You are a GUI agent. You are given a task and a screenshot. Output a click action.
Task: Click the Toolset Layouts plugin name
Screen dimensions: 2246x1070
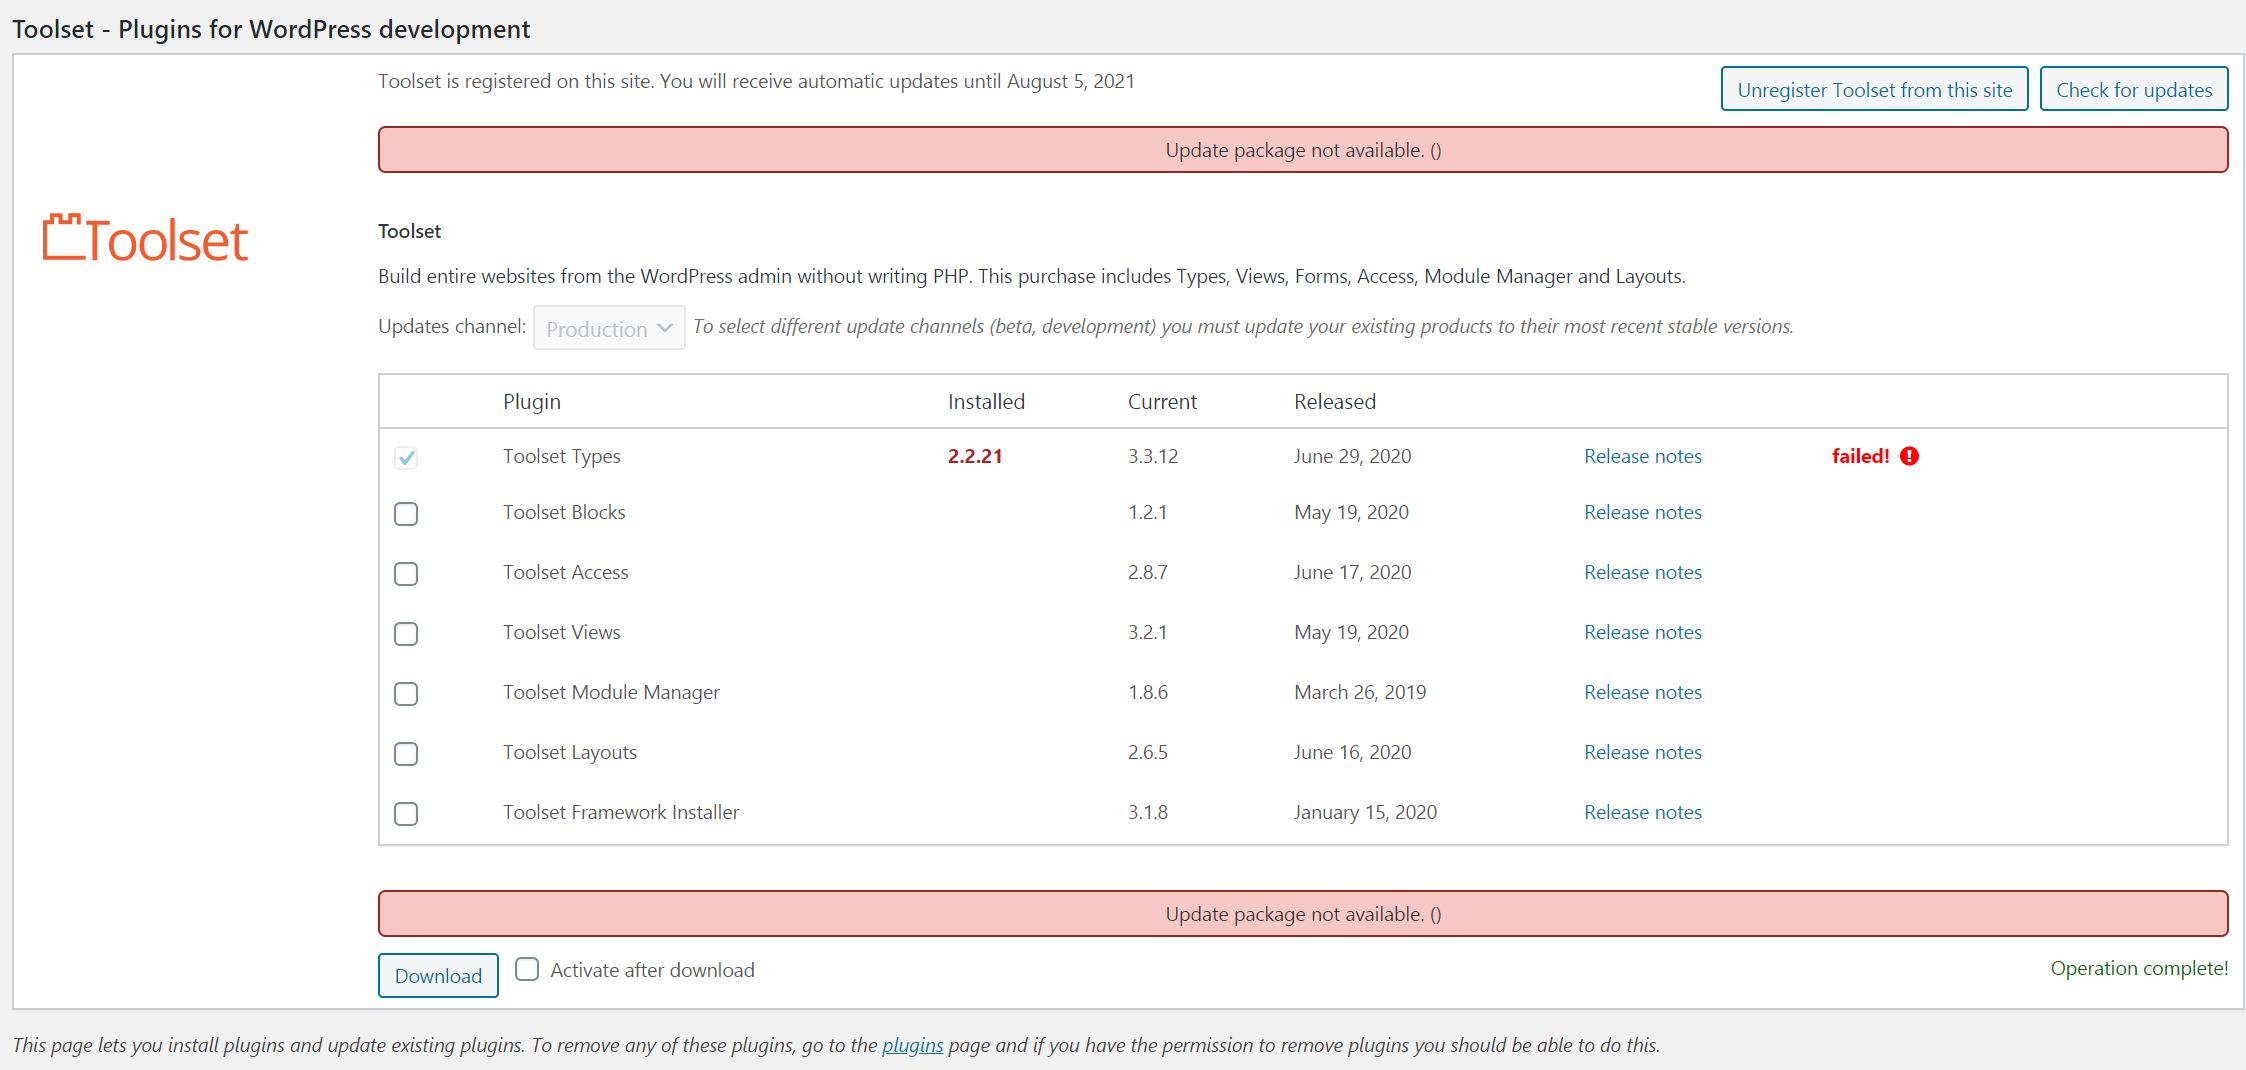[x=569, y=752]
